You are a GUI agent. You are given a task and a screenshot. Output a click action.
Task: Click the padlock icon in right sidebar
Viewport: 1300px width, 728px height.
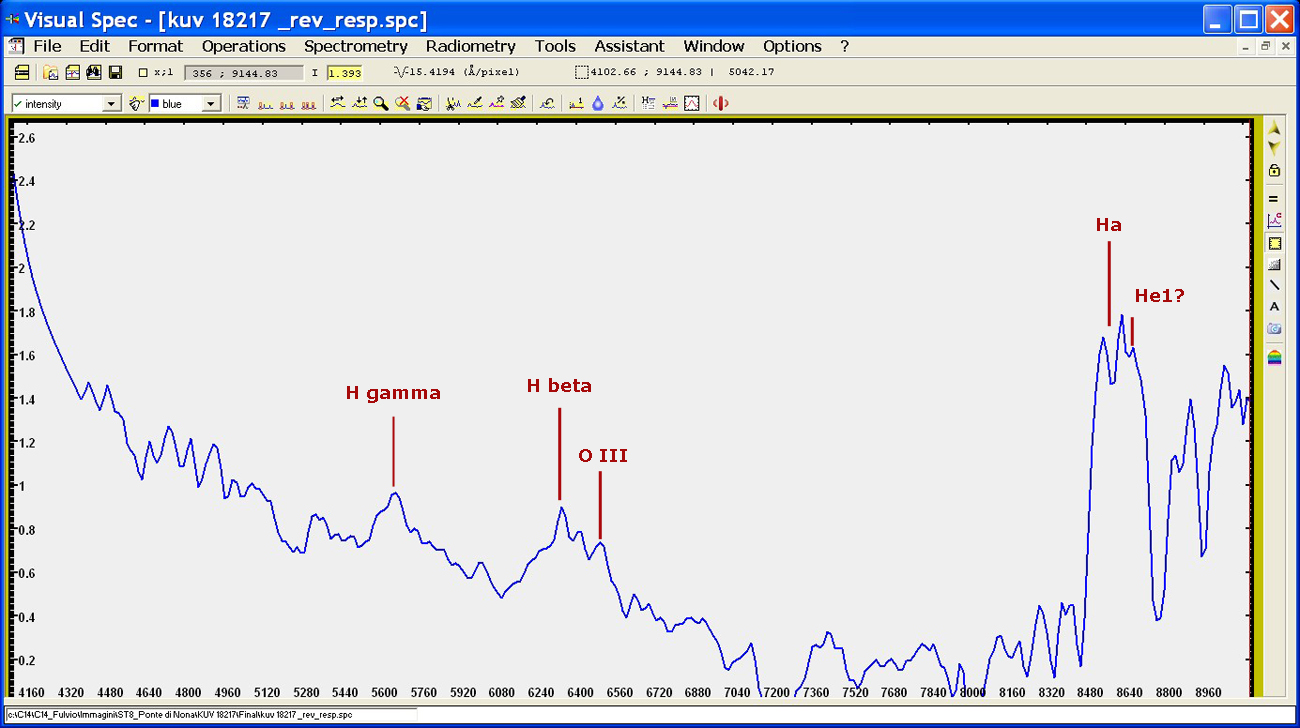pyautogui.click(x=1274, y=170)
